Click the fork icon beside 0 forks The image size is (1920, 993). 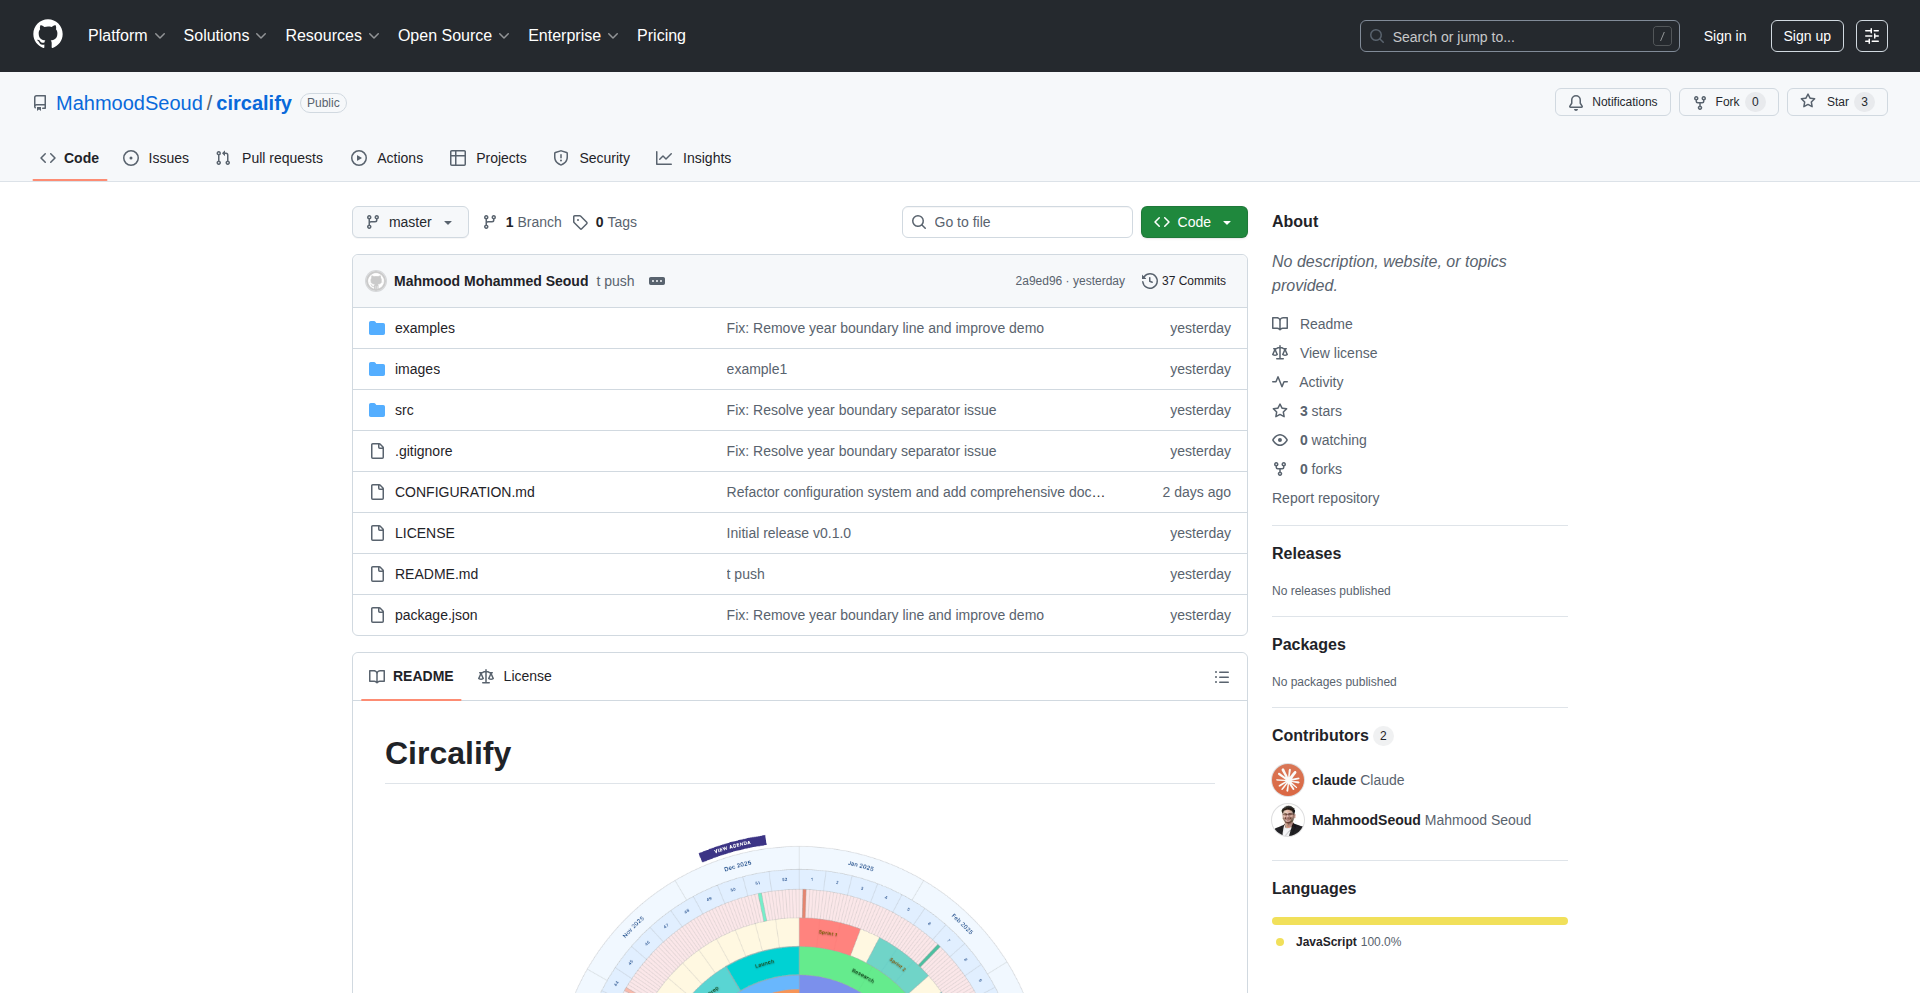(x=1280, y=469)
